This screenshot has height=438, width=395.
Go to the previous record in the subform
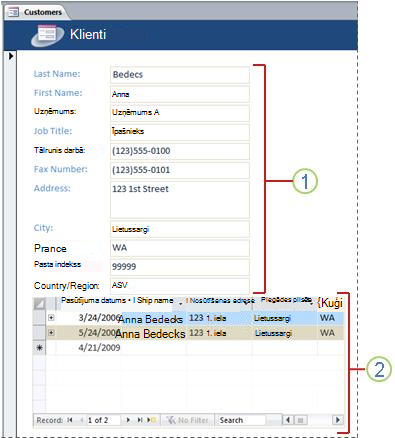[x=81, y=420]
